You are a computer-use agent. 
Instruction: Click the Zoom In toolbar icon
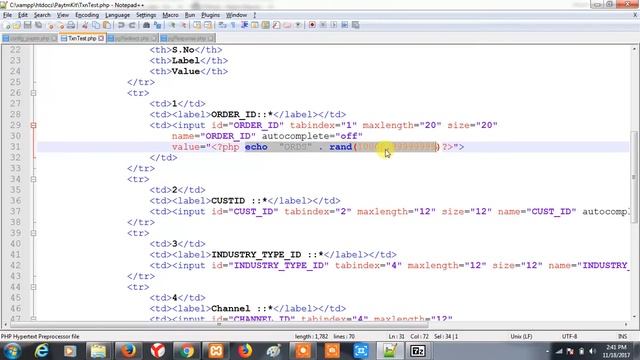[172, 25]
